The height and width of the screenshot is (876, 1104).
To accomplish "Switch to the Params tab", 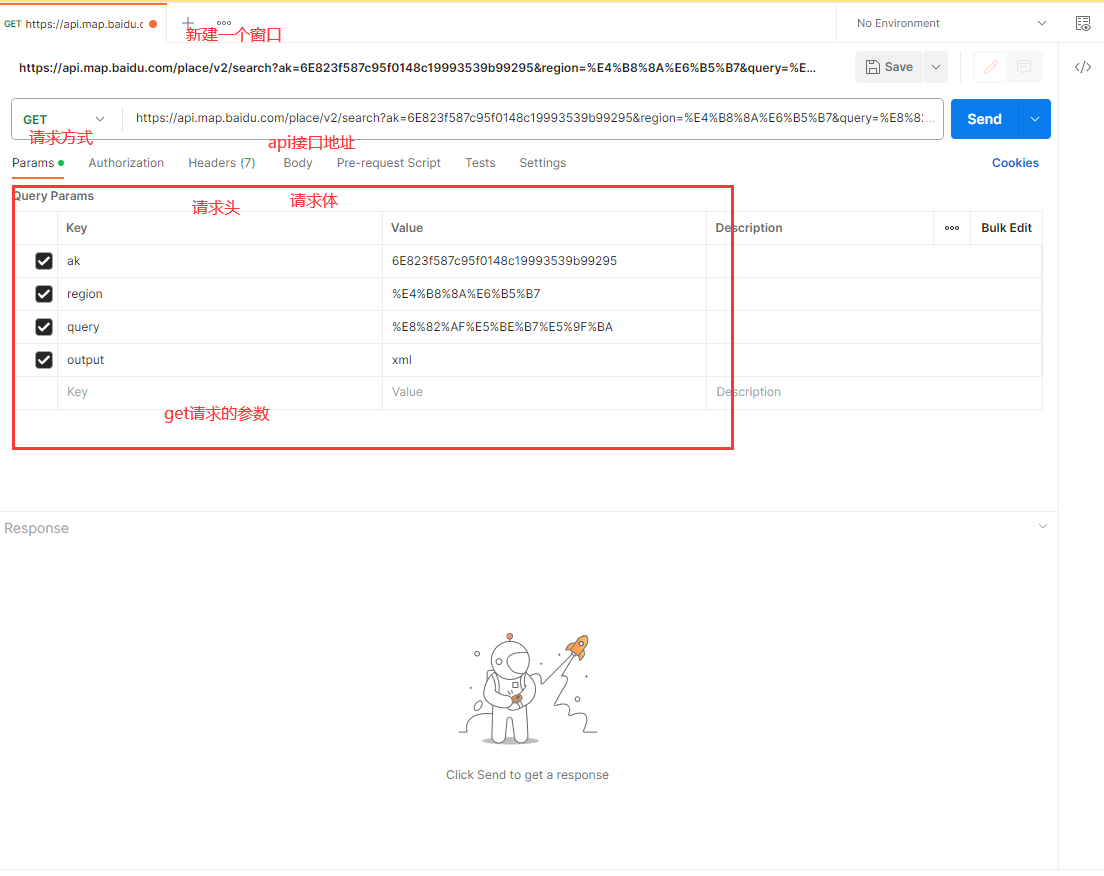I will tap(37, 163).
